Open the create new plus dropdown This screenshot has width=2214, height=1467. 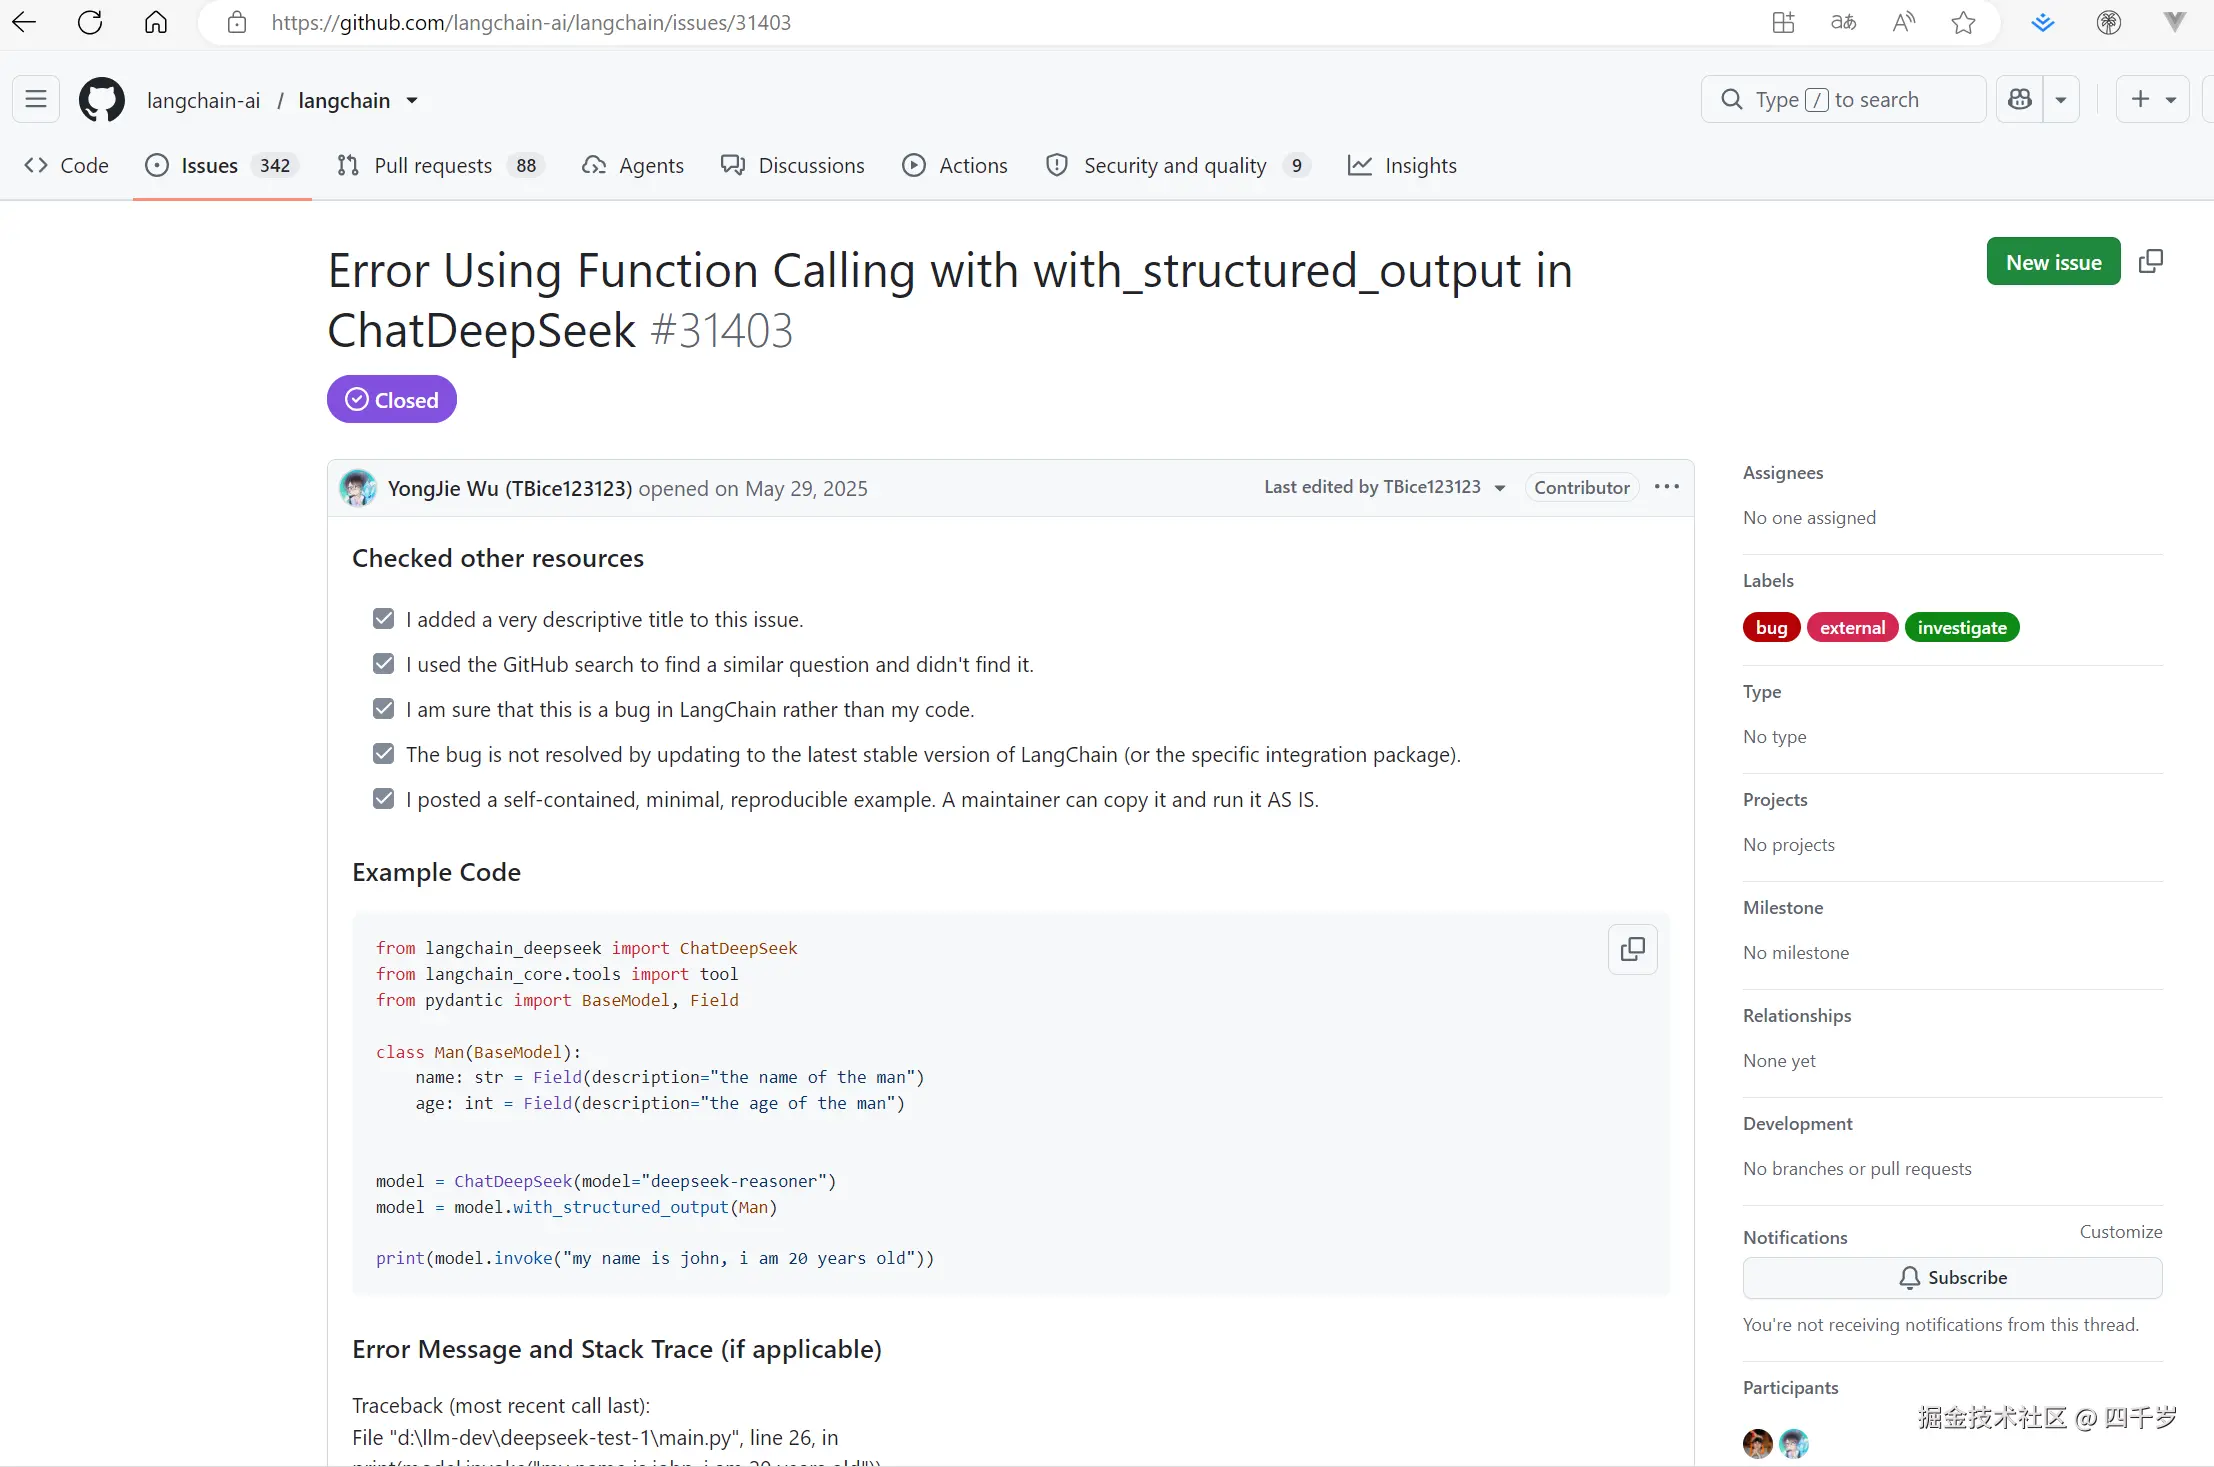point(2153,99)
